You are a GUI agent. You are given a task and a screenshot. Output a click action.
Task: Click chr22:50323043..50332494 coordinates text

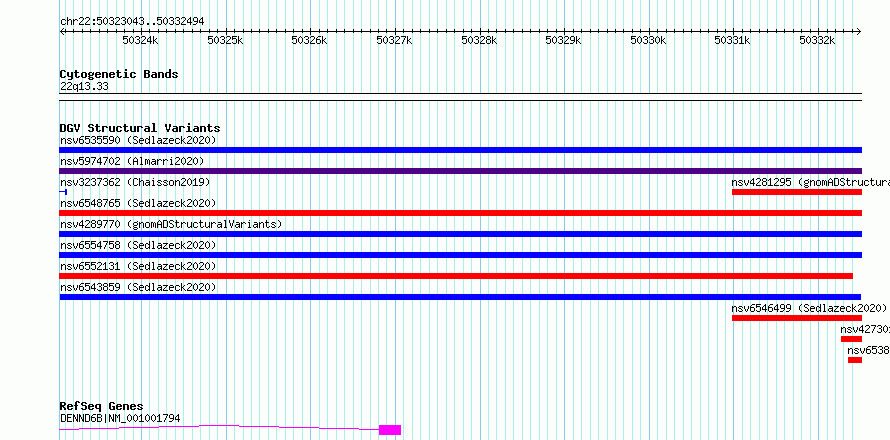pyautogui.click(x=132, y=22)
